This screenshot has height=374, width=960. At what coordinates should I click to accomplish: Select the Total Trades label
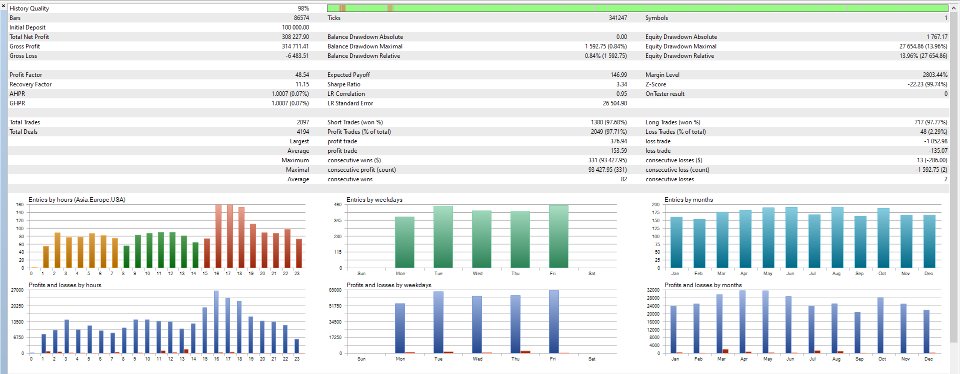25,122
